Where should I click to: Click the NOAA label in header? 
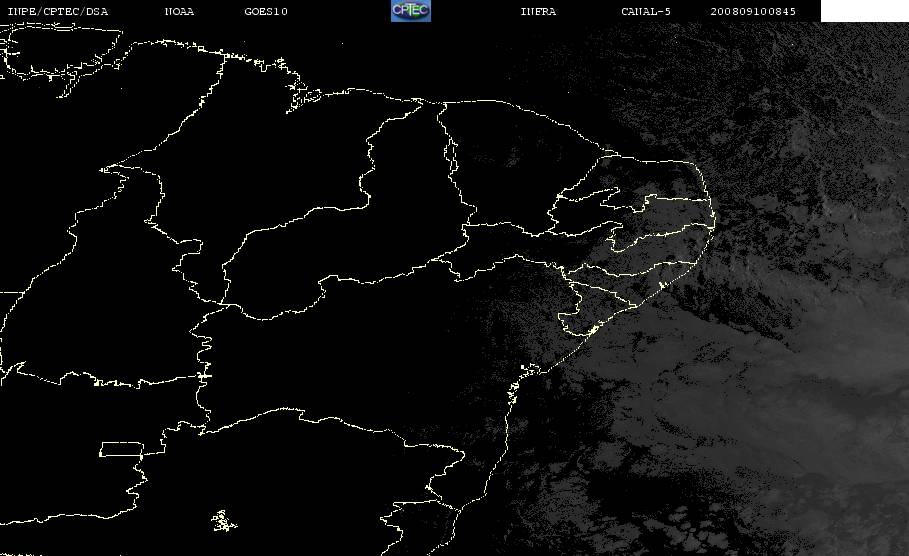[179, 12]
